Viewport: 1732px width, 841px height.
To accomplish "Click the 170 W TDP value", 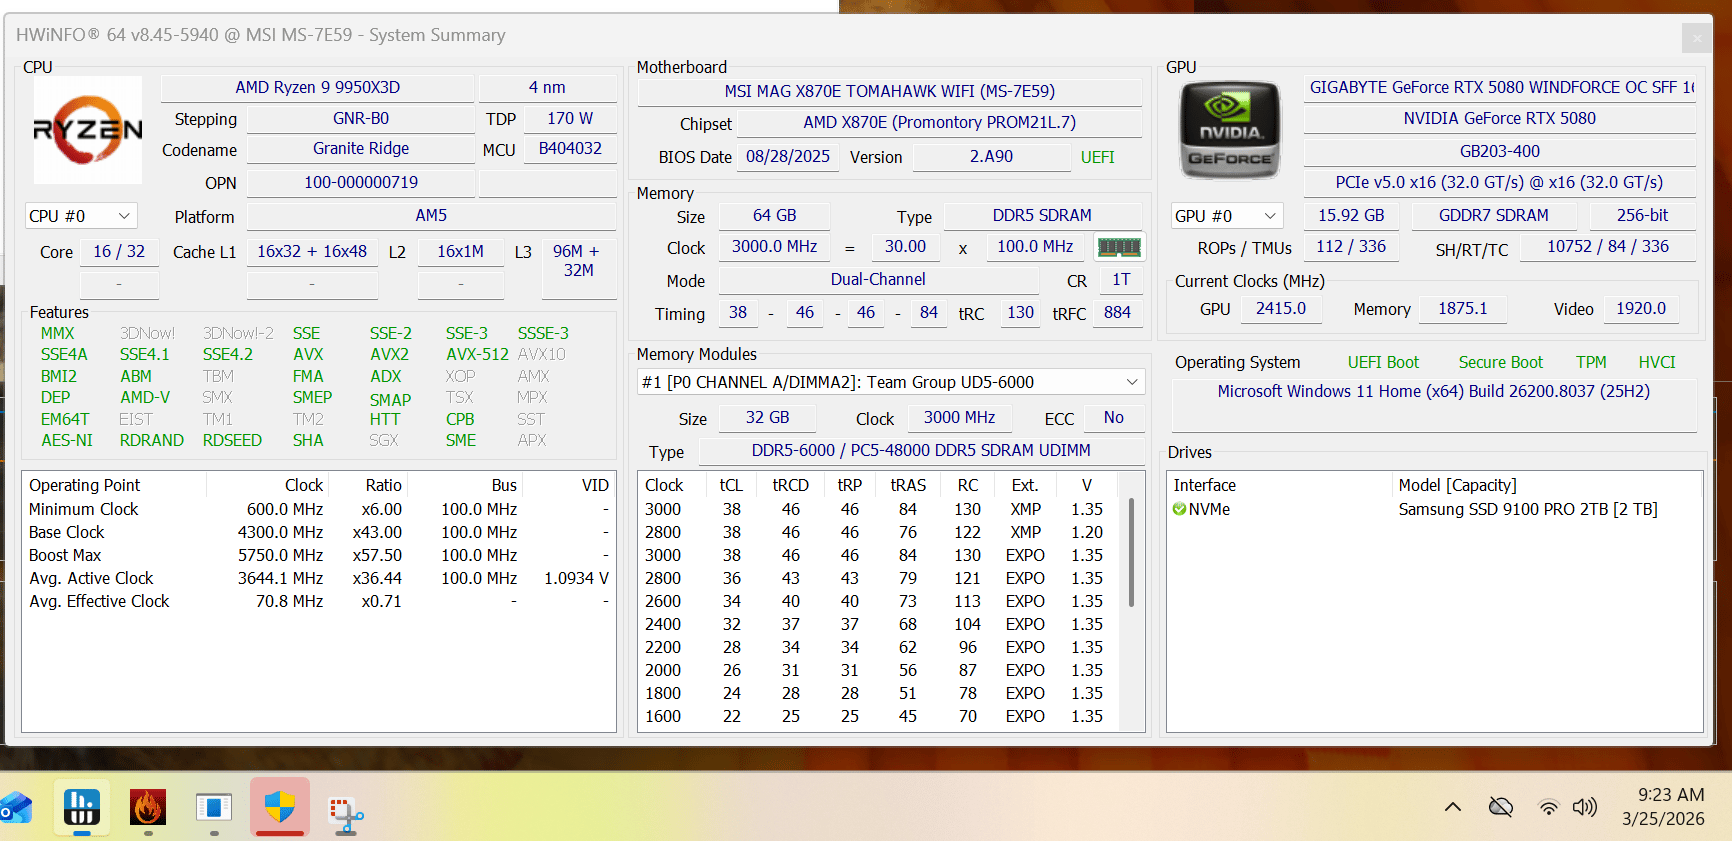I will point(570,119).
